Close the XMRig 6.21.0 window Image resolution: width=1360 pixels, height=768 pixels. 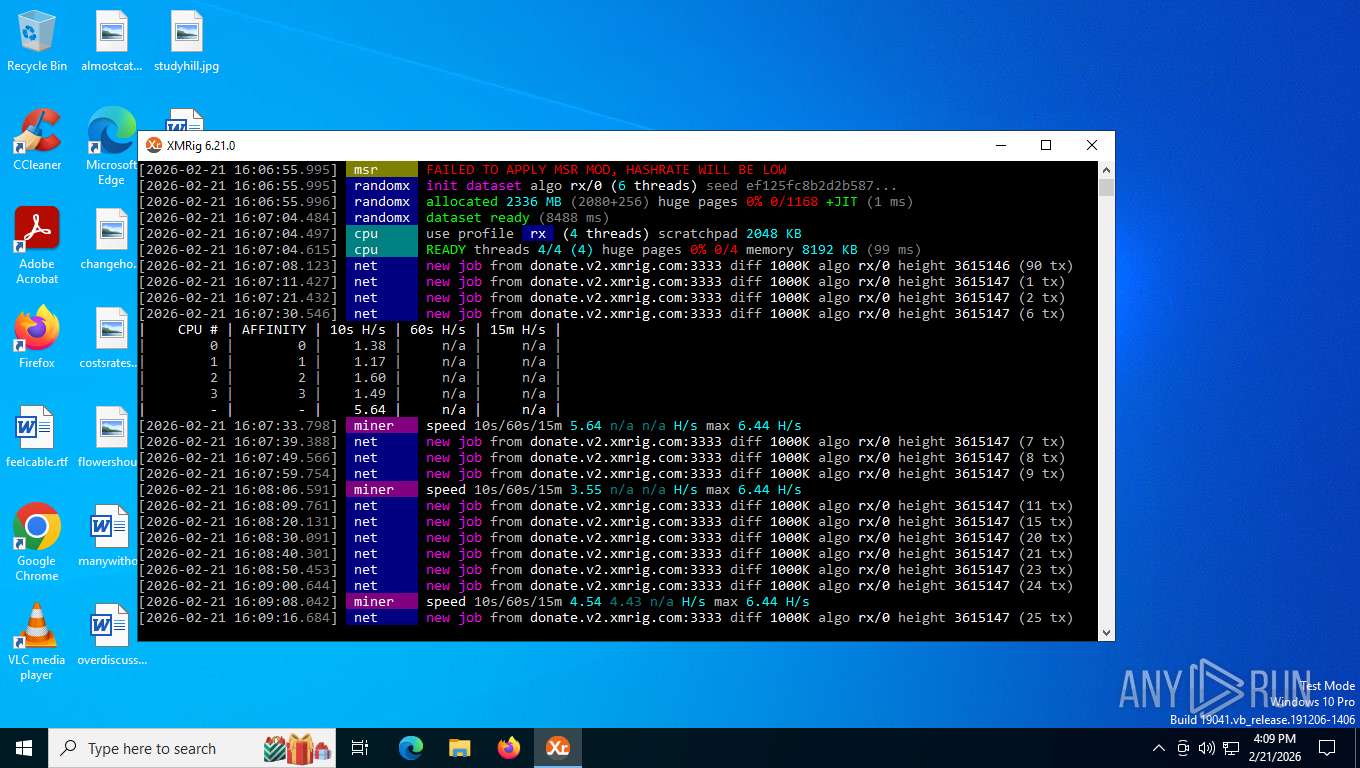(x=1092, y=145)
